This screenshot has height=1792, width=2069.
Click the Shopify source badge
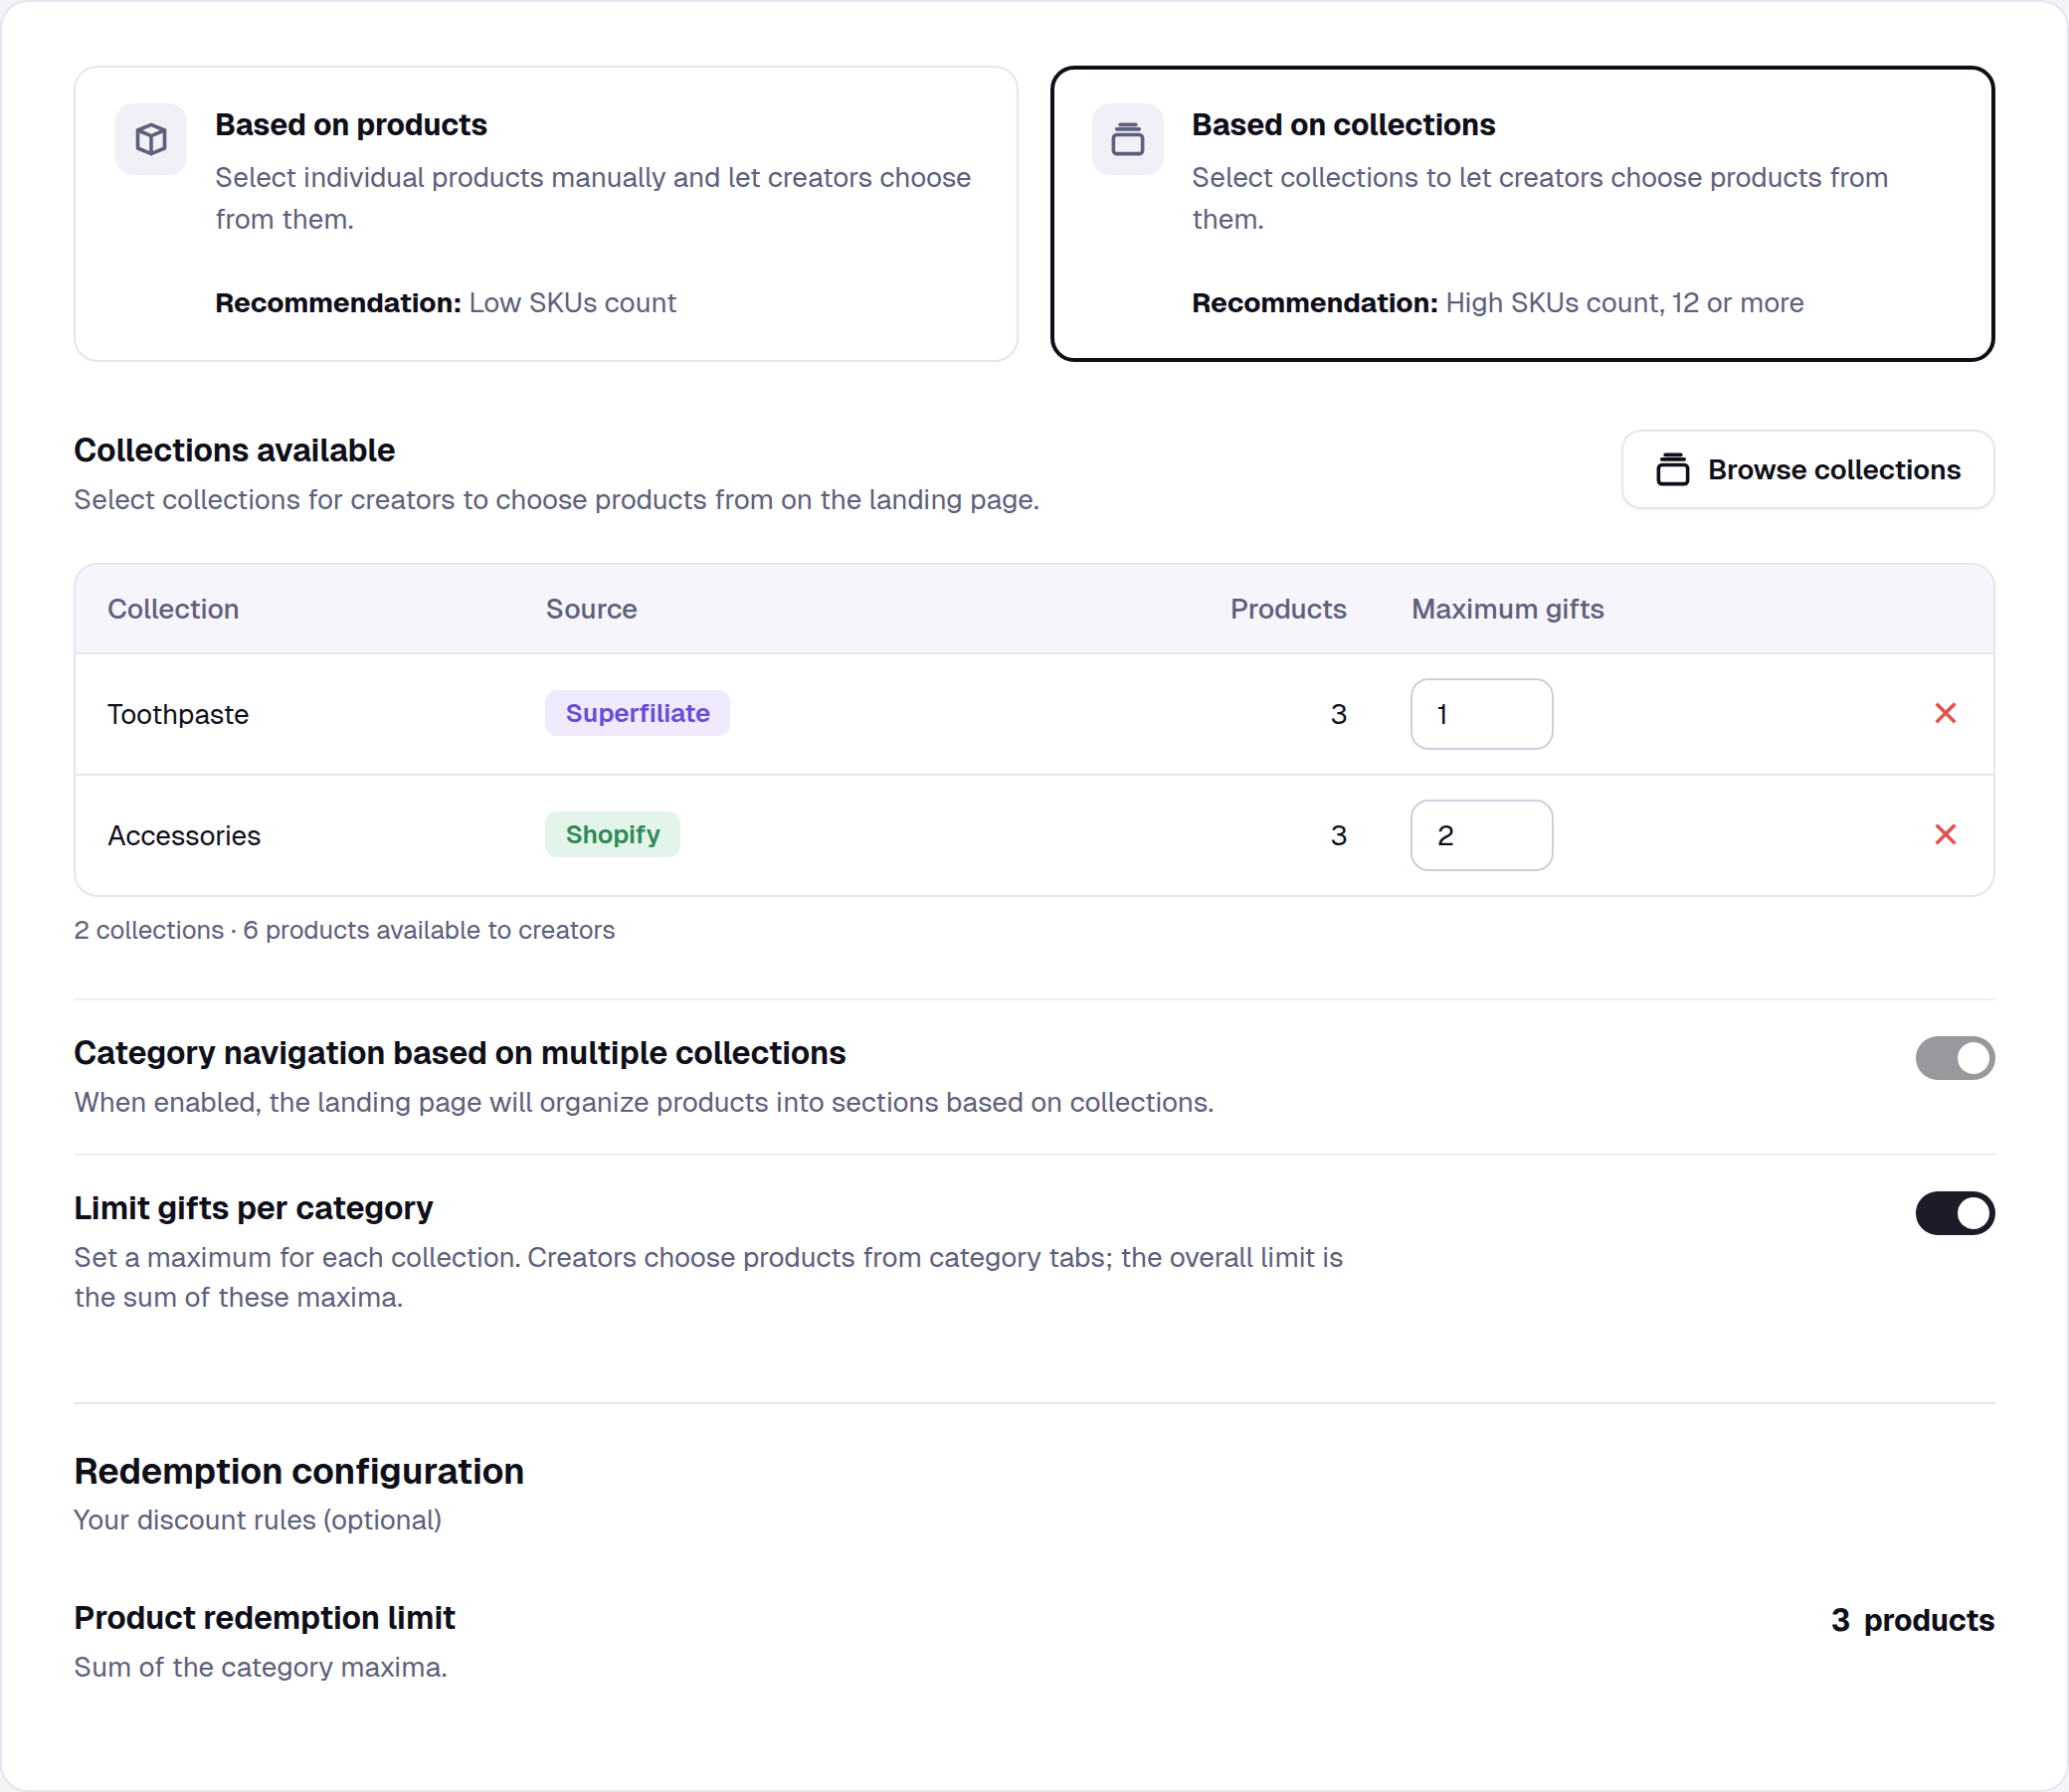coord(612,834)
